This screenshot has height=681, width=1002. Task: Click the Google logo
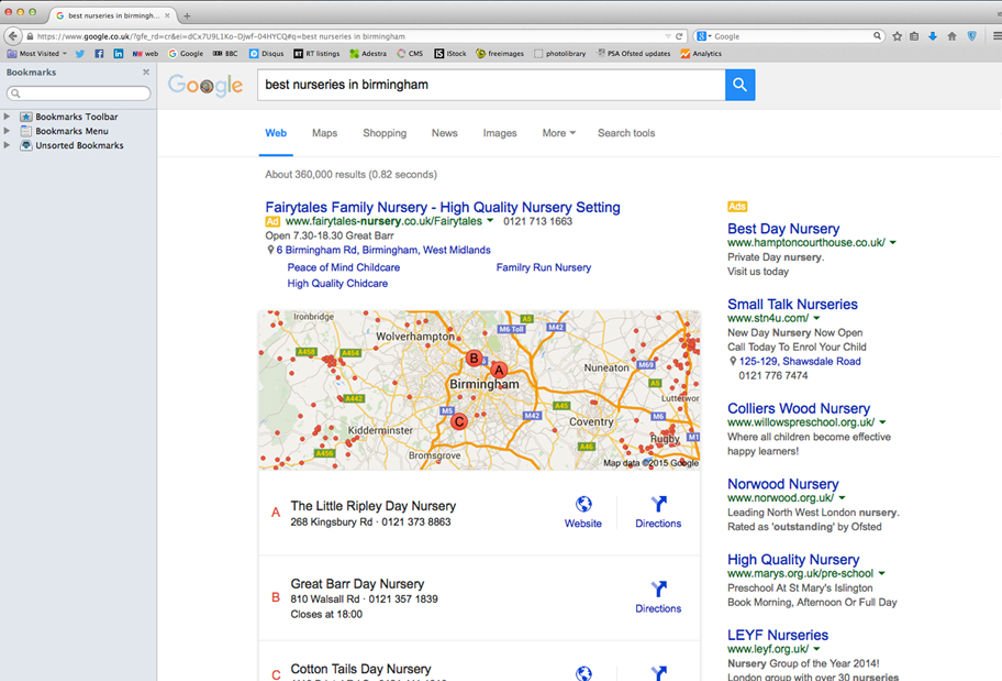205,85
